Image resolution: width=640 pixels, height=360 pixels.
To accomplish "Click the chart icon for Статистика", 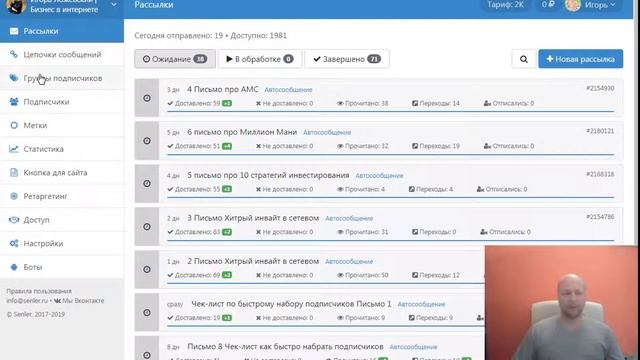I will 14,149.
